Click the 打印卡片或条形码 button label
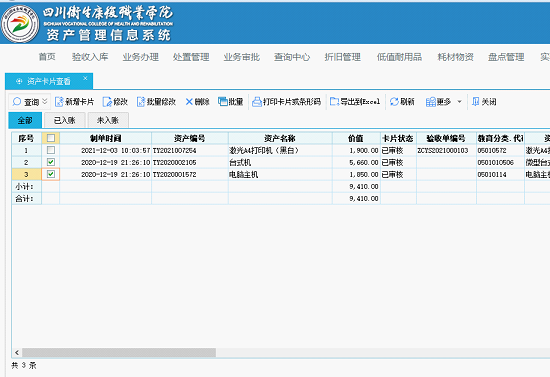Screen dimensions: 550x377 [x=292, y=102]
